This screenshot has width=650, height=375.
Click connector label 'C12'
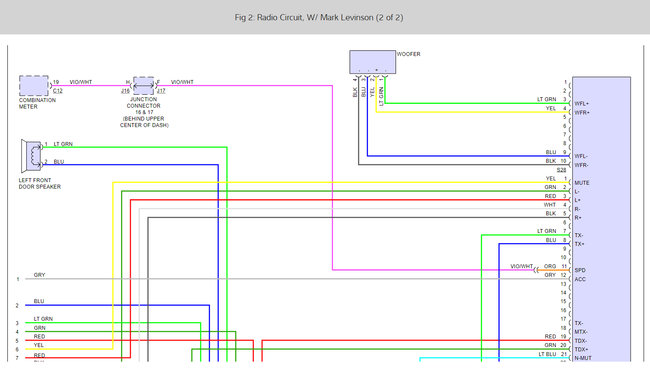click(58, 91)
